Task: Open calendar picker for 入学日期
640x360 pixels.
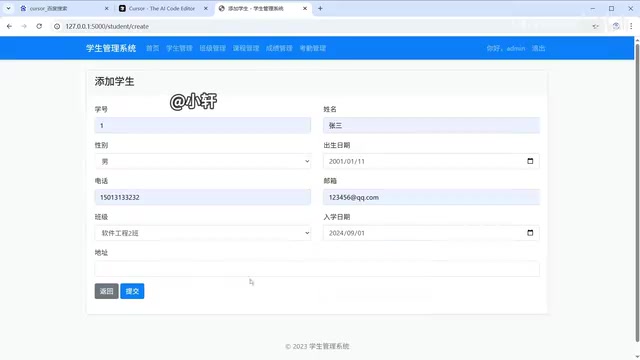Action: pos(530,233)
